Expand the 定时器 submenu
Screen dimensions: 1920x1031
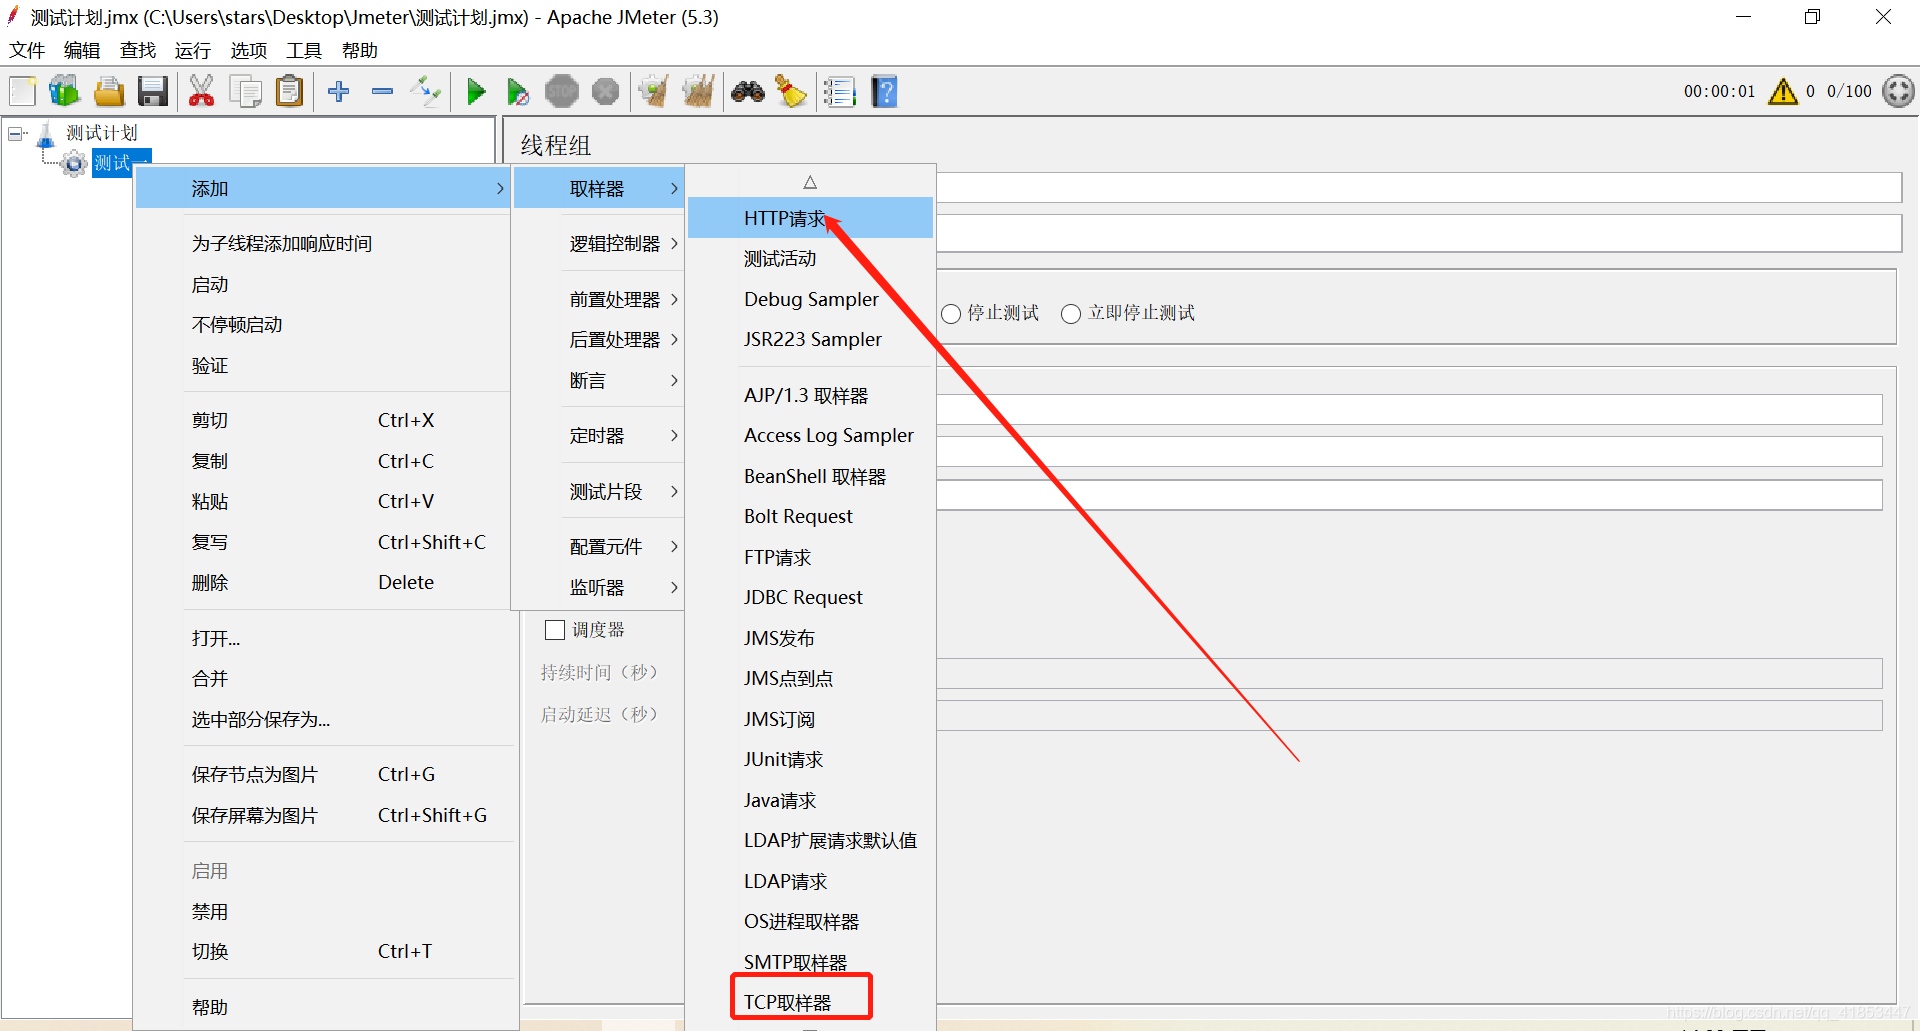599,436
